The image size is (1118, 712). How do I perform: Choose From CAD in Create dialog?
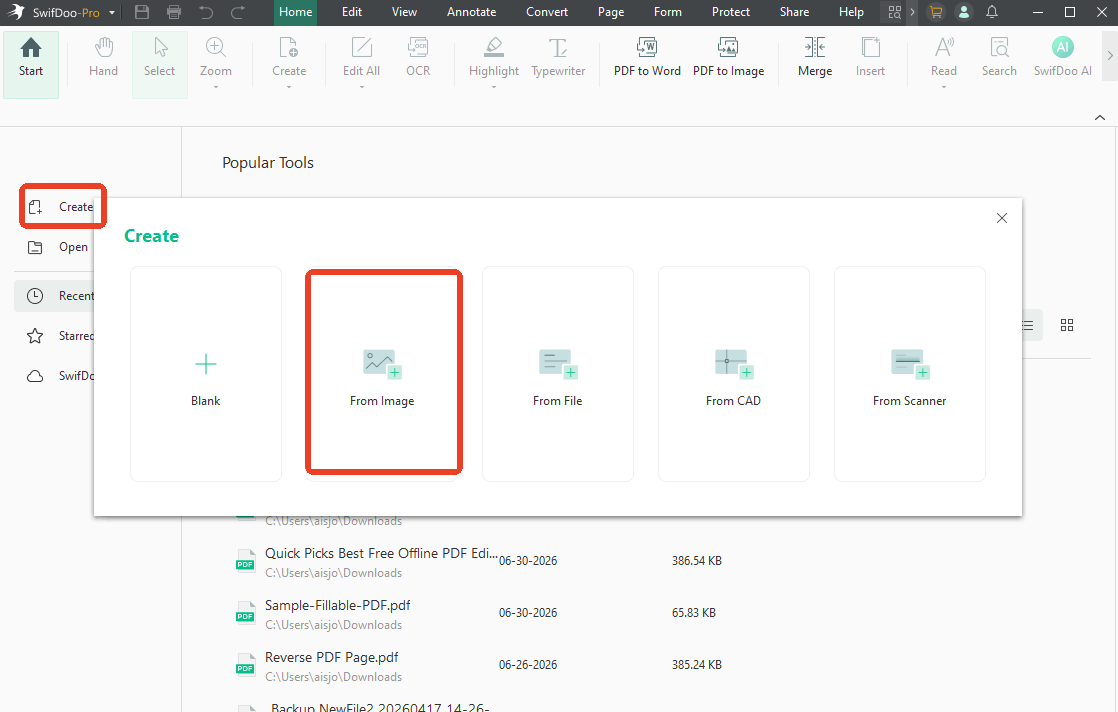tap(734, 374)
